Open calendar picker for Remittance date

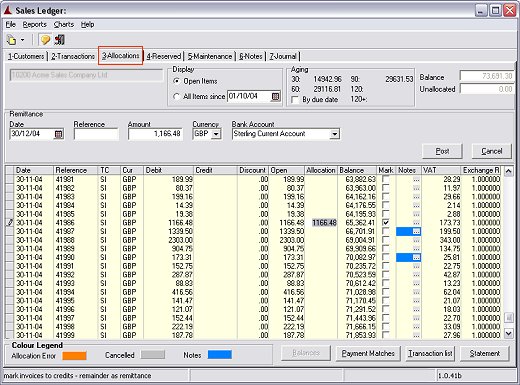(58, 134)
